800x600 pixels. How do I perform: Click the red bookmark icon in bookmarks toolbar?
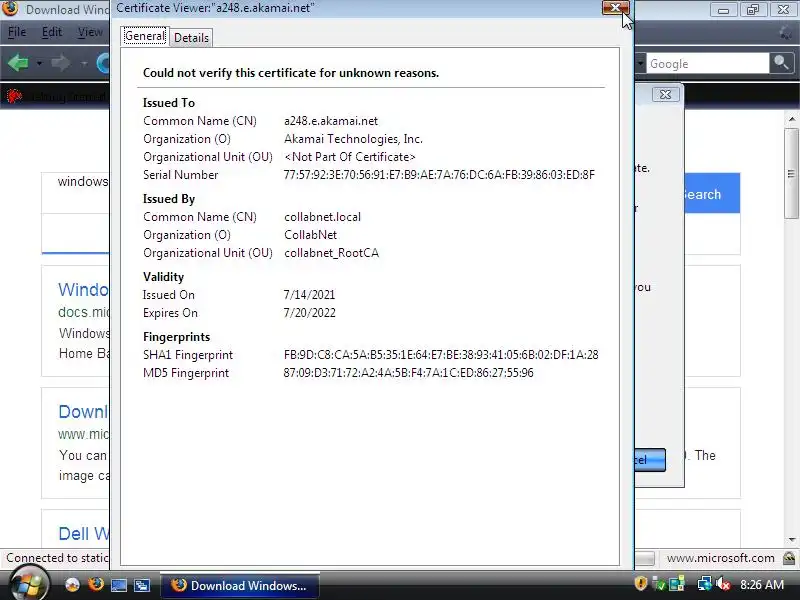(14, 95)
